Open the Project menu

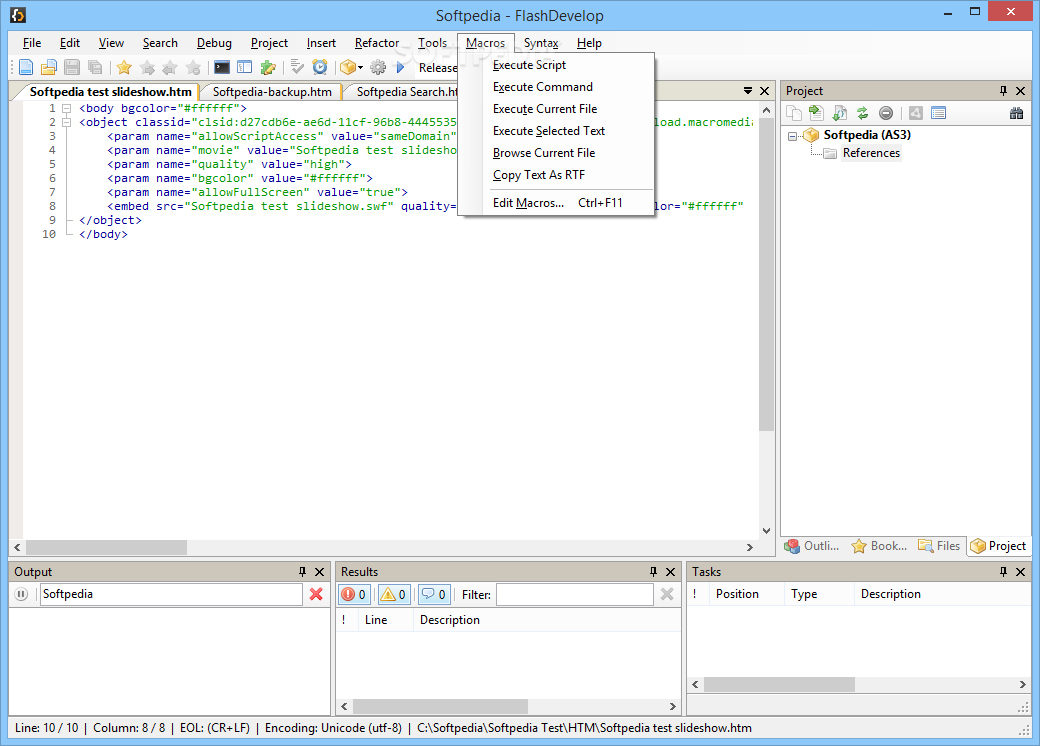click(269, 43)
